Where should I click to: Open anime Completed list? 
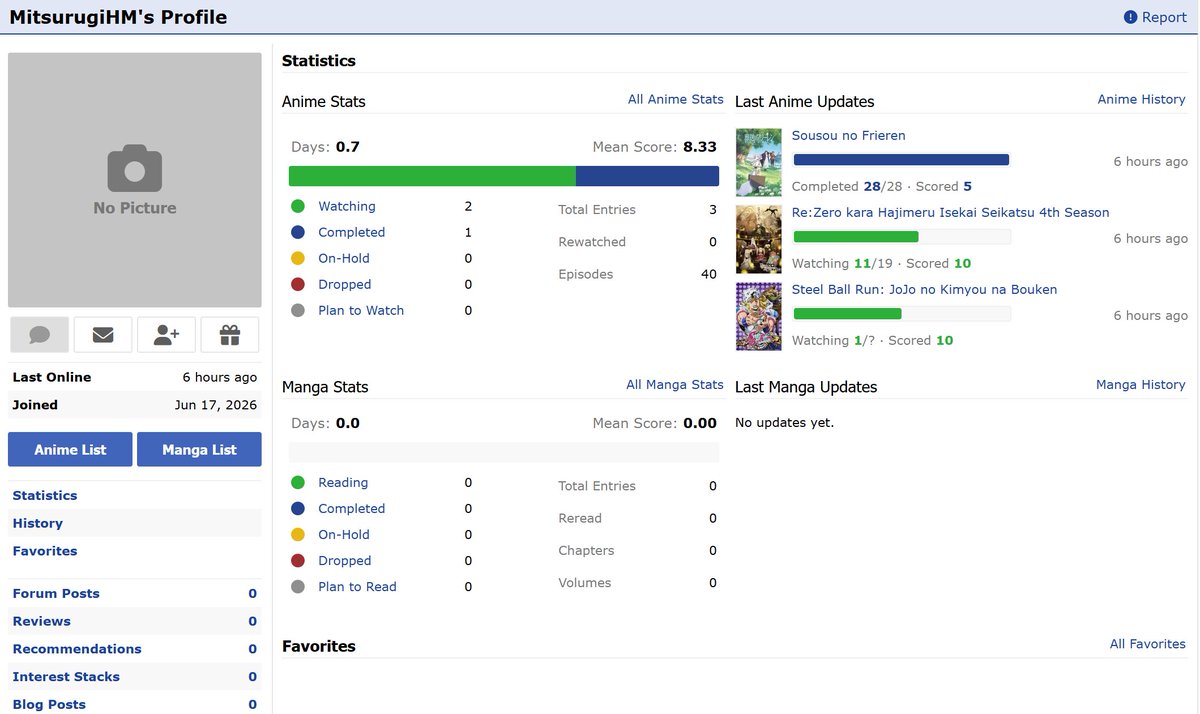point(351,232)
